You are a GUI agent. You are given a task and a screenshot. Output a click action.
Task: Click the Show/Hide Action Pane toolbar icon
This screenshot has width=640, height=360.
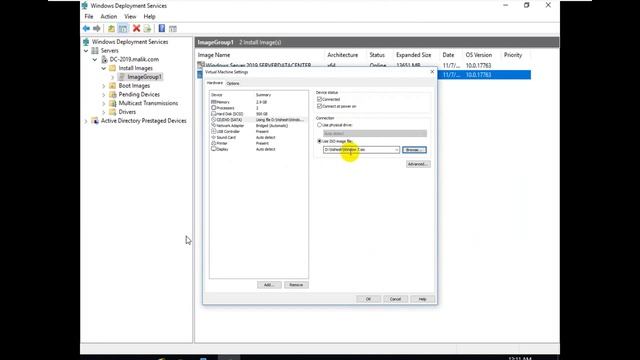[173, 29]
